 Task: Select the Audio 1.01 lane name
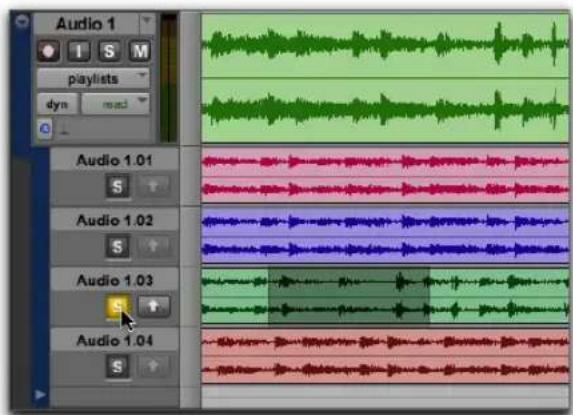(114, 160)
